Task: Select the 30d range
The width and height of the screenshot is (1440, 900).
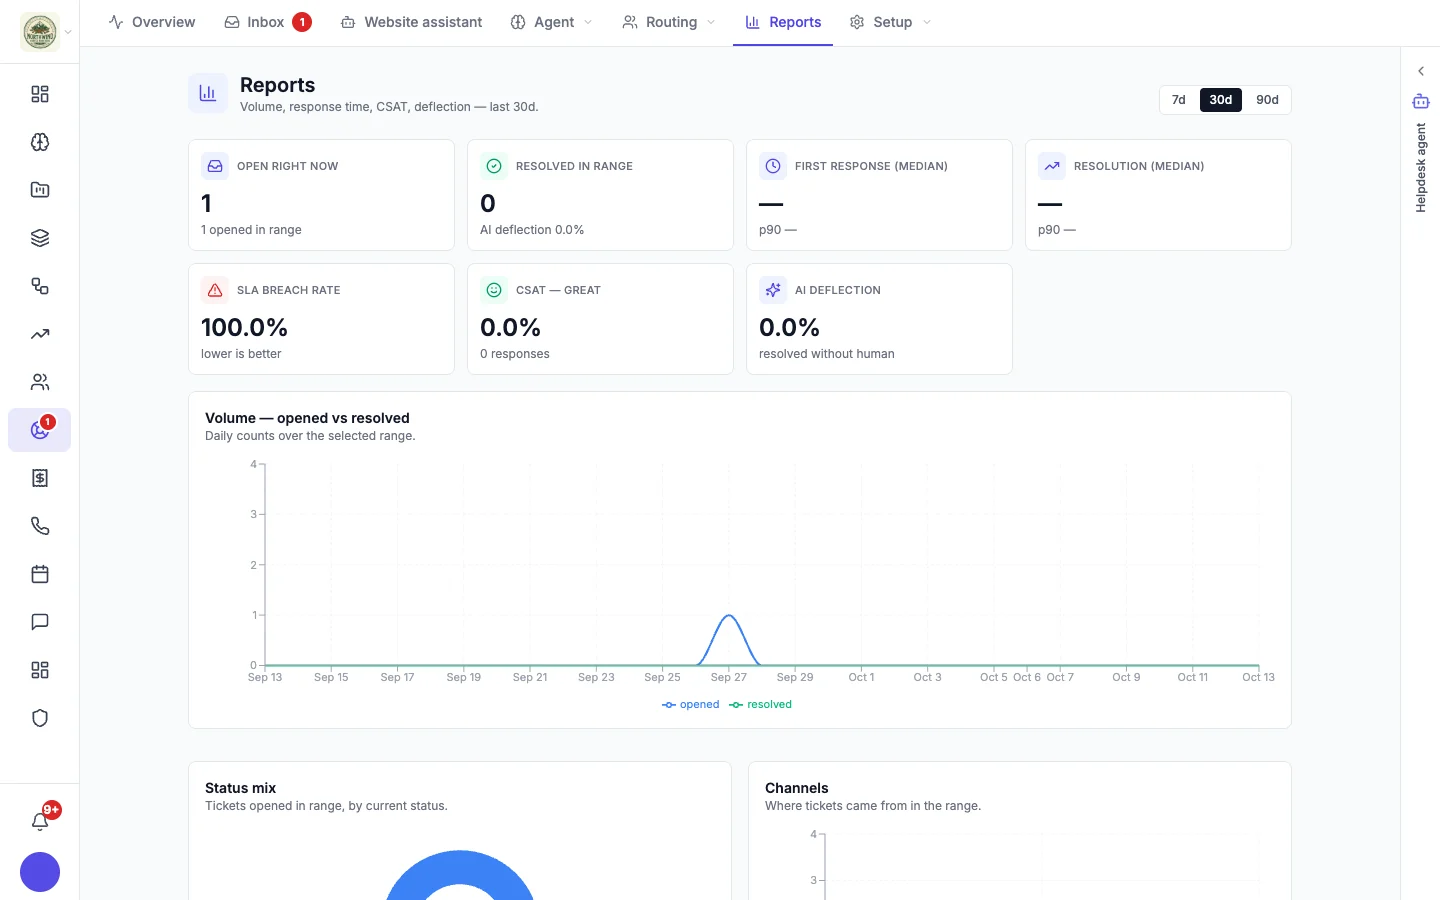Action: coord(1221,100)
